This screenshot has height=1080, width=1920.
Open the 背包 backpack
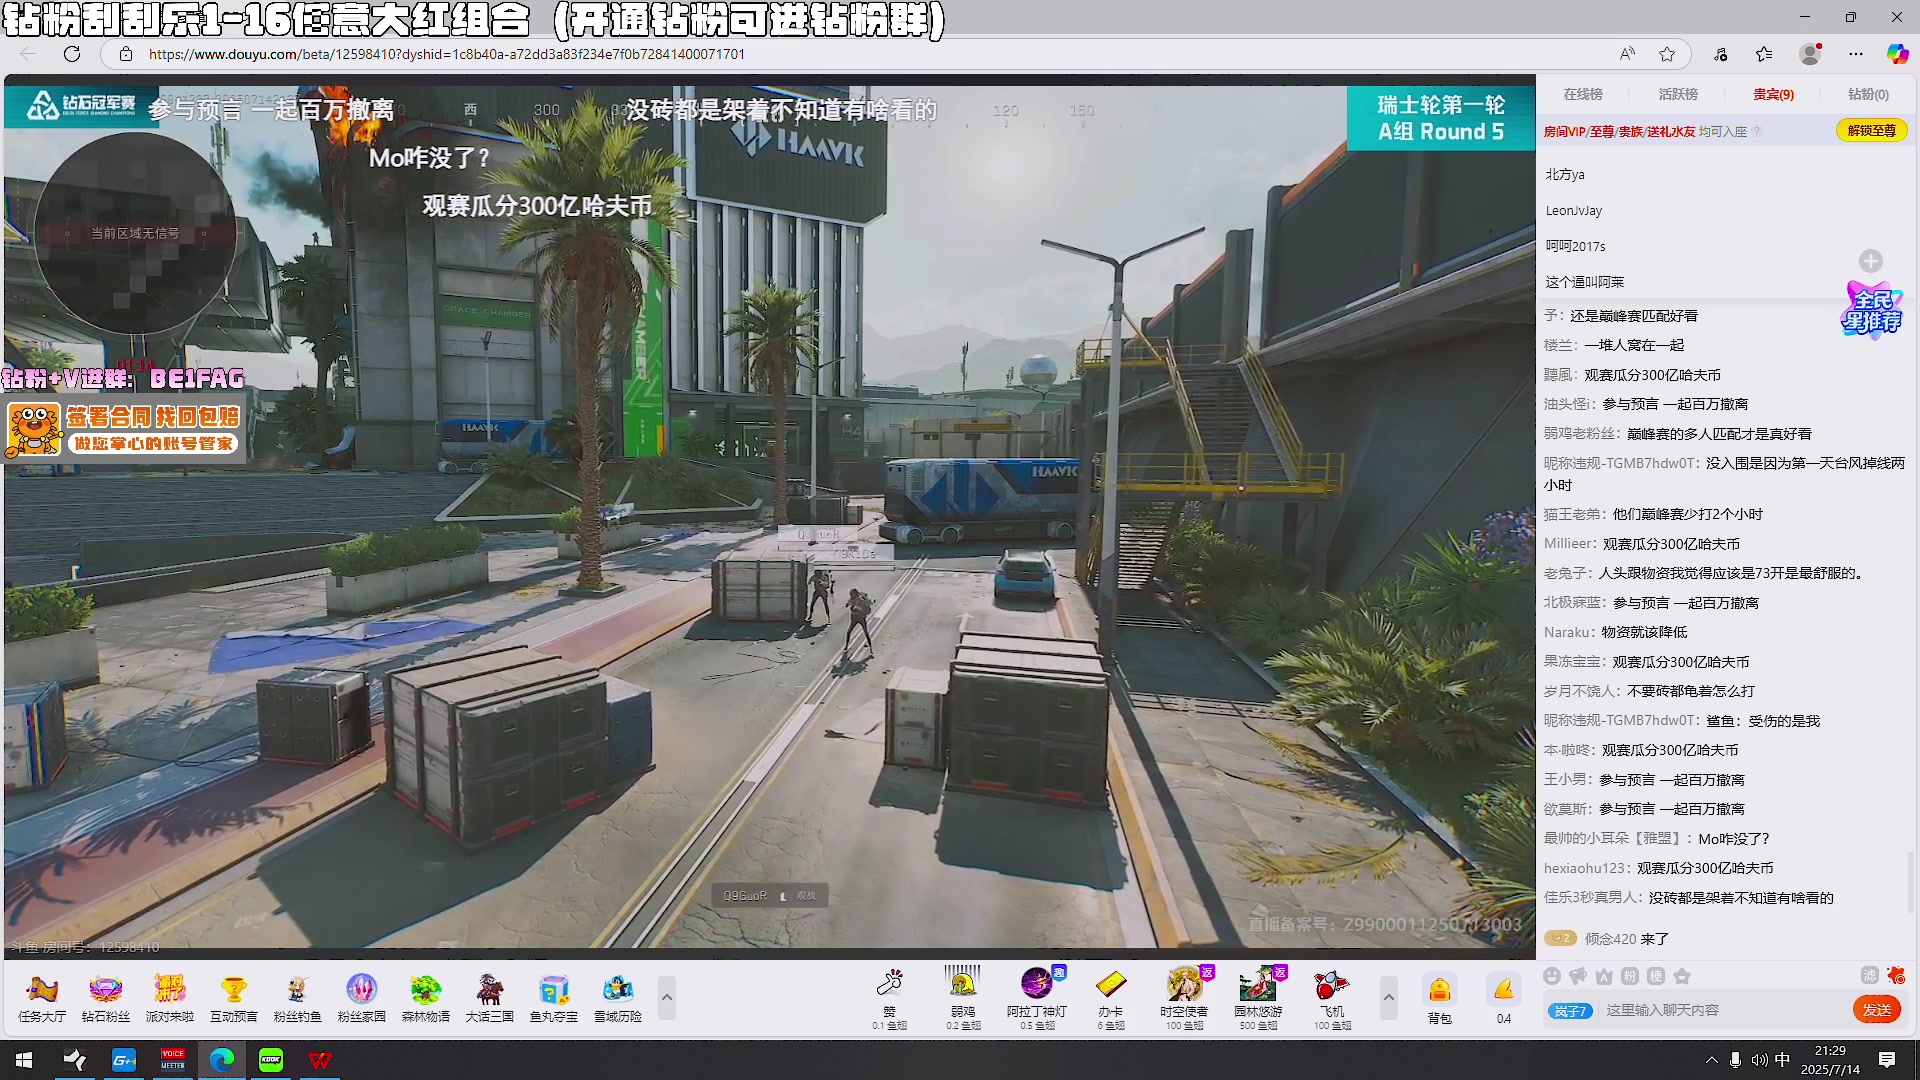click(x=1439, y=998)
